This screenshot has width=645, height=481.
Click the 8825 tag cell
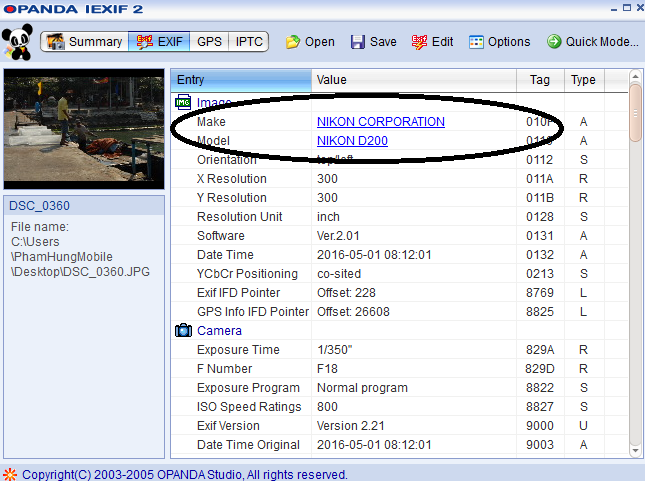[x=540, y=311]
